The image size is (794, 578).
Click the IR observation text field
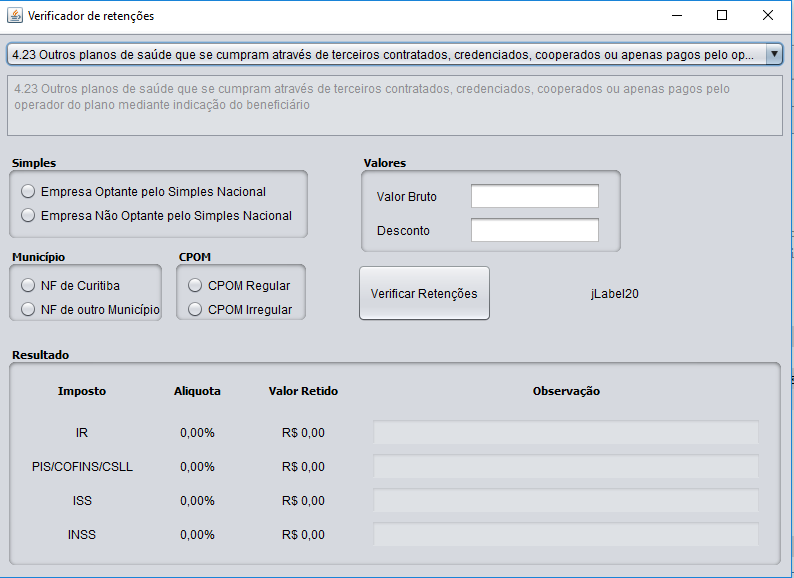pyautogui.click(x=566, y=432)
